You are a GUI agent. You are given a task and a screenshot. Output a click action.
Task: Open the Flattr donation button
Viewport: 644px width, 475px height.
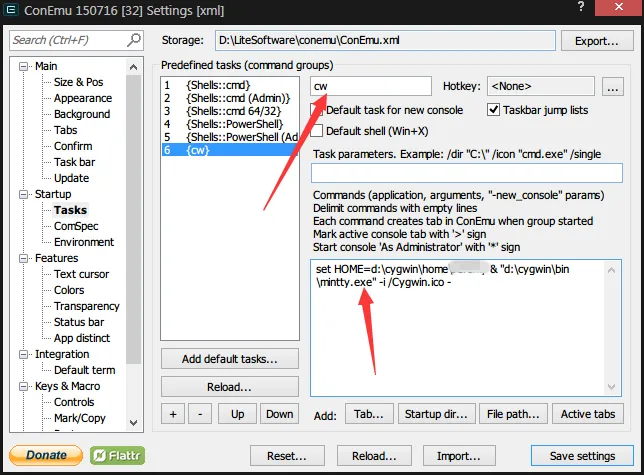click(x=117, y=455)
